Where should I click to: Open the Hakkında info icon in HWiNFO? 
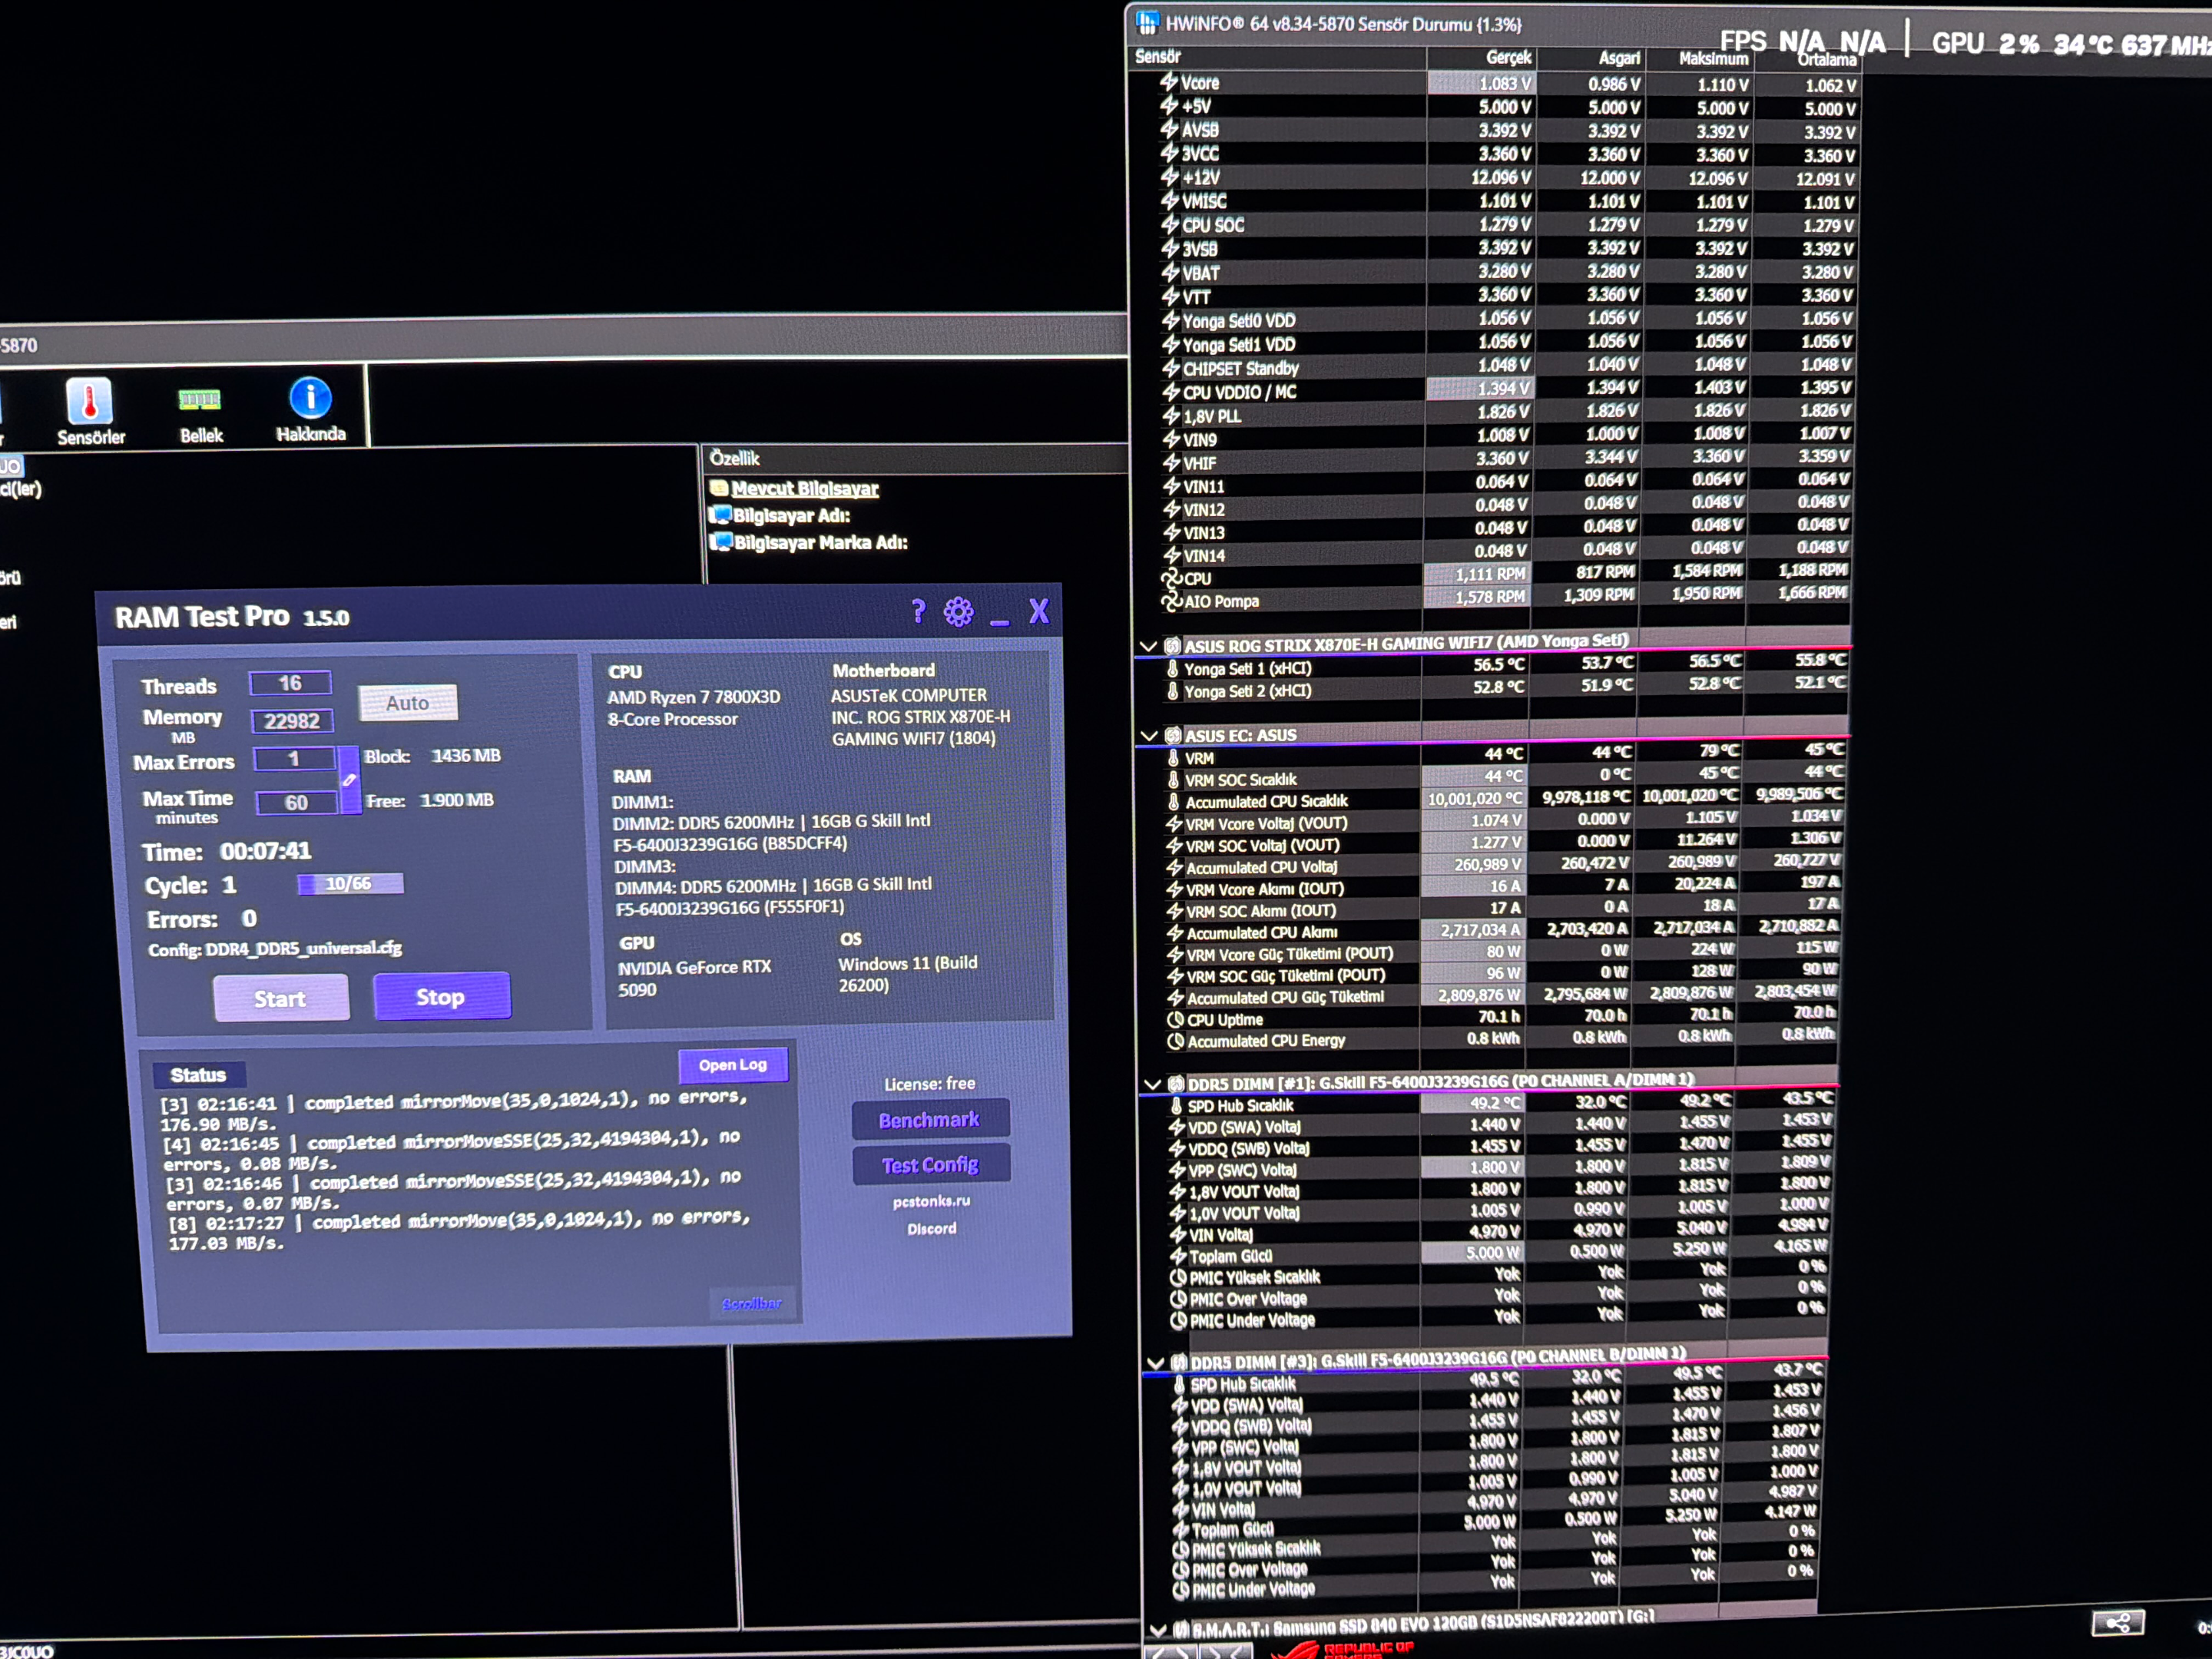[310, 398]
